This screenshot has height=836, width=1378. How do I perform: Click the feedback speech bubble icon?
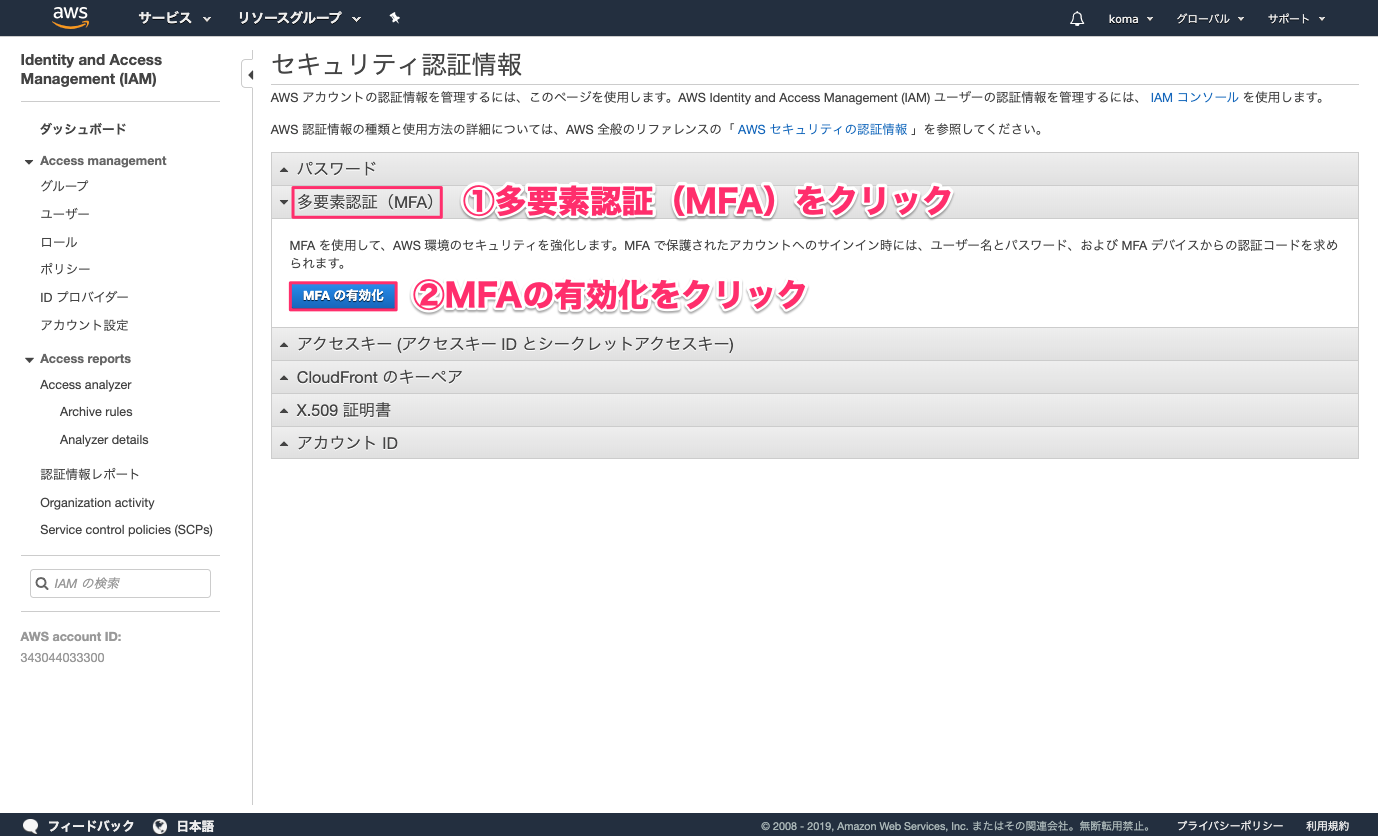point(31,826)
